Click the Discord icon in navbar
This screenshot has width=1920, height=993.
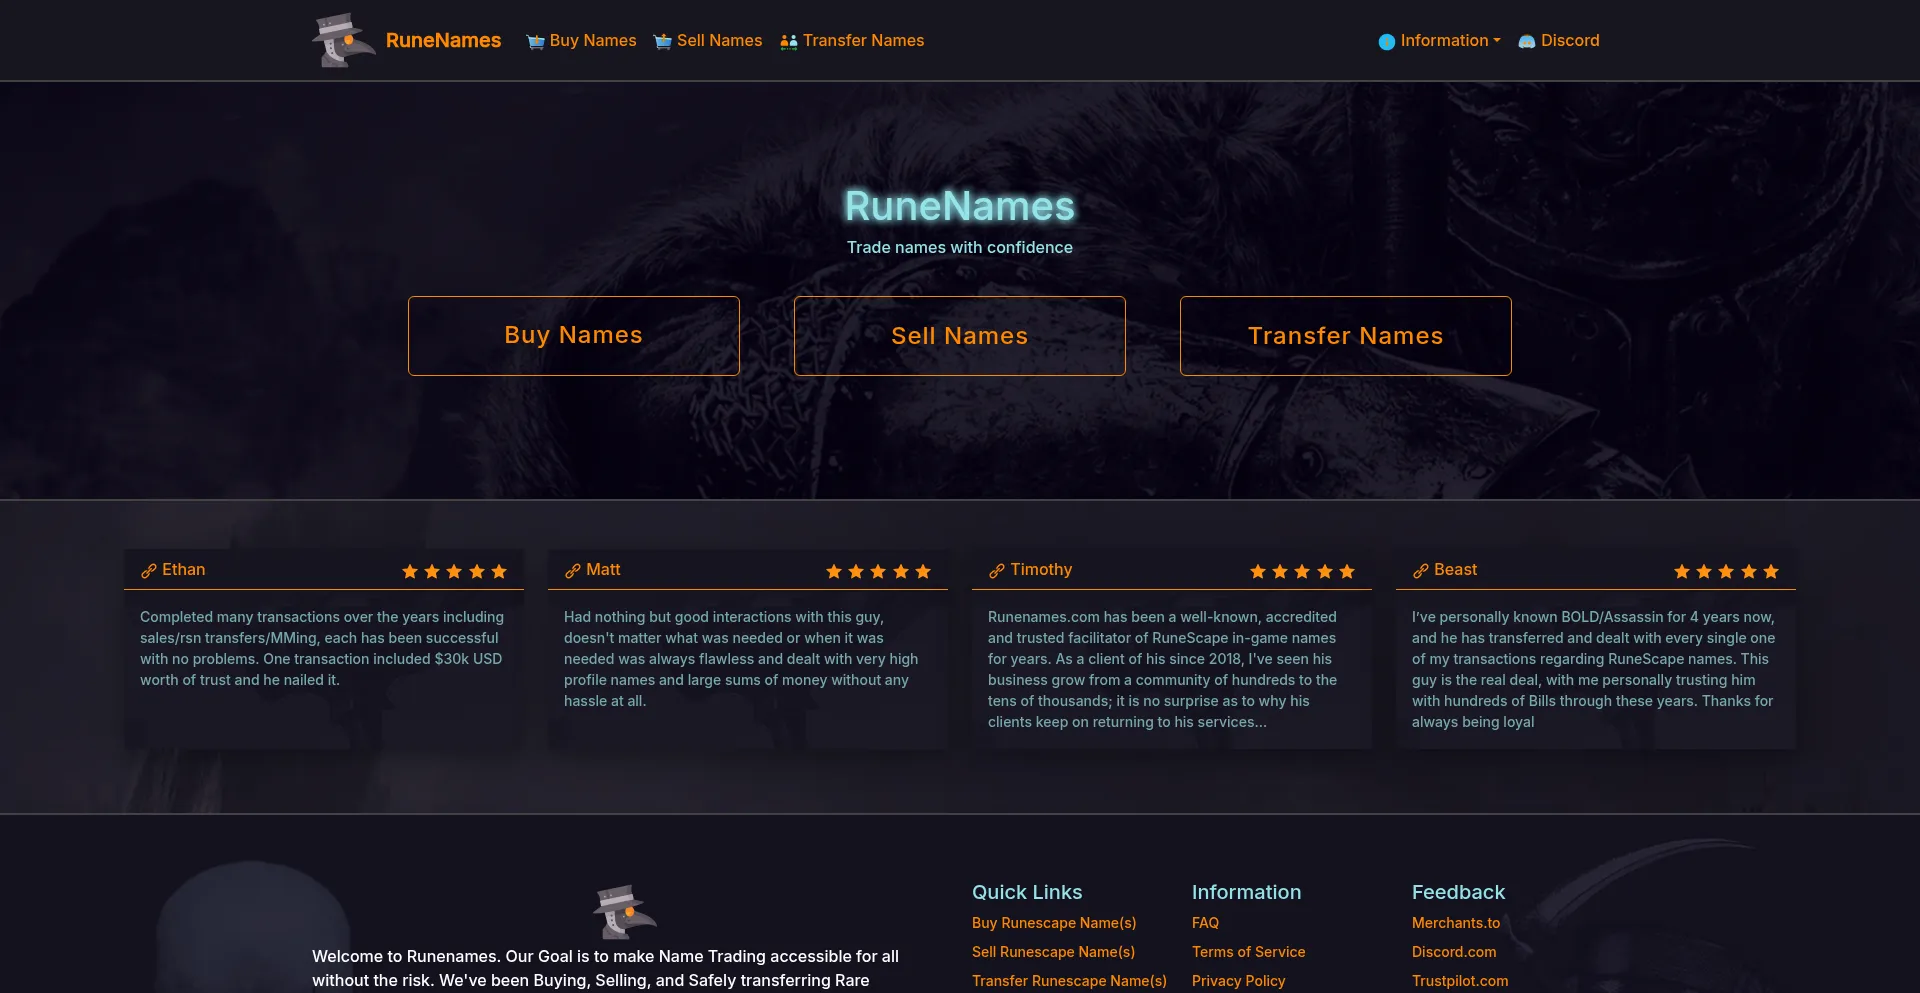point(1526,41)
